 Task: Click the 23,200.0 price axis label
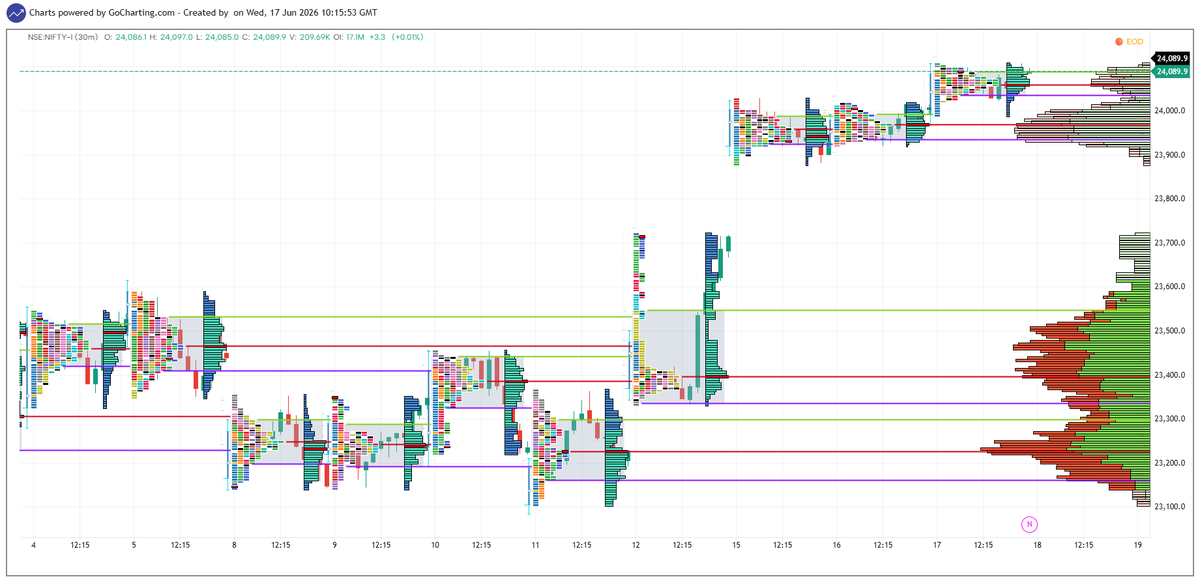tap(1170, 463)
